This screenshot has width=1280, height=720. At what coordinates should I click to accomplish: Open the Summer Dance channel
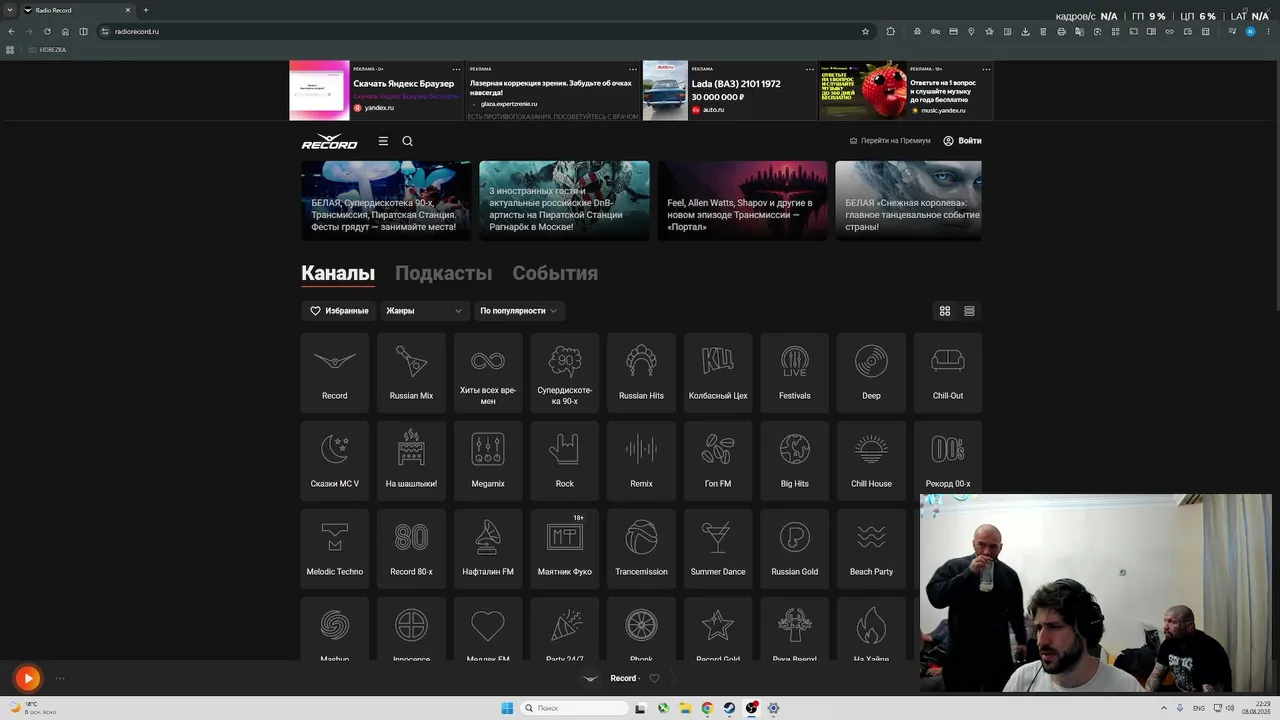click(718, 549)
